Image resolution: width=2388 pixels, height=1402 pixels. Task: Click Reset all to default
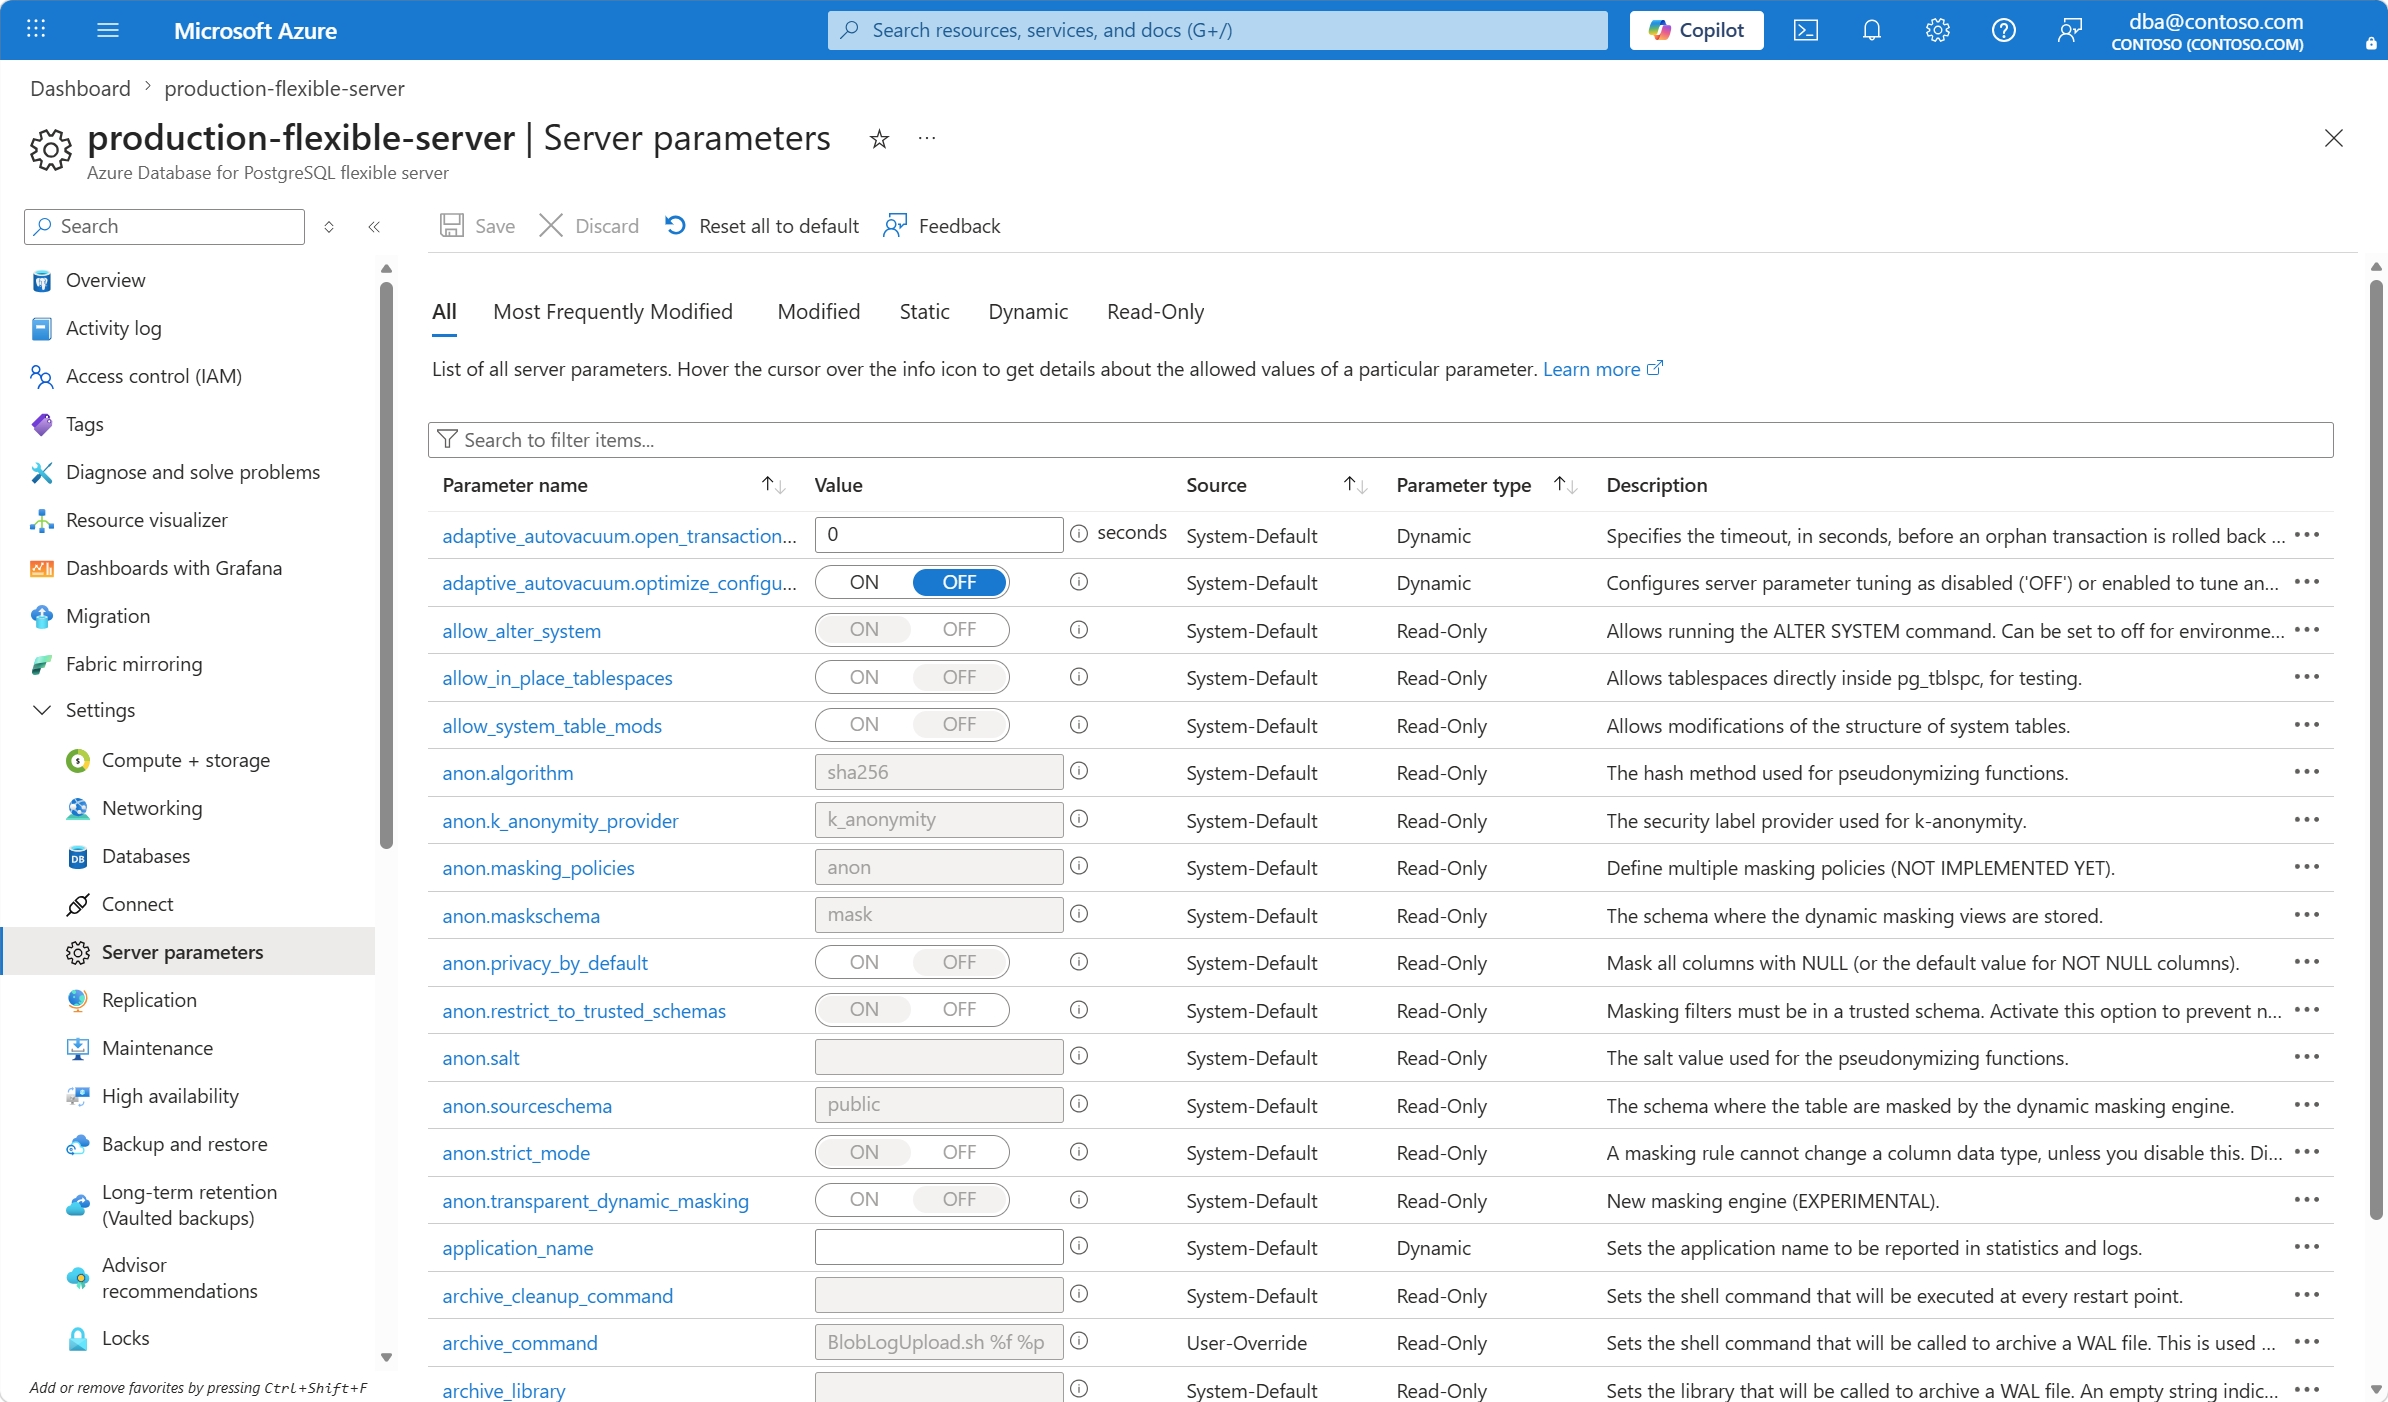(762, 226)
